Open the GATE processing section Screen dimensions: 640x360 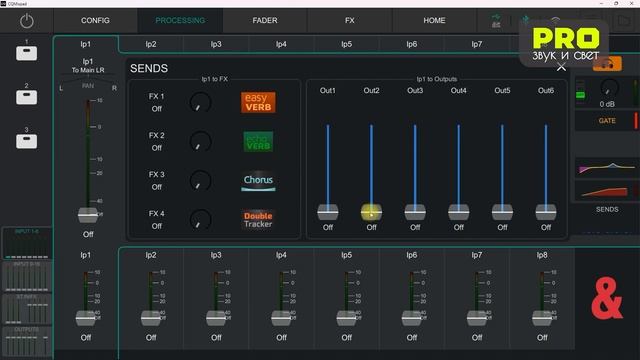(607, 121)
